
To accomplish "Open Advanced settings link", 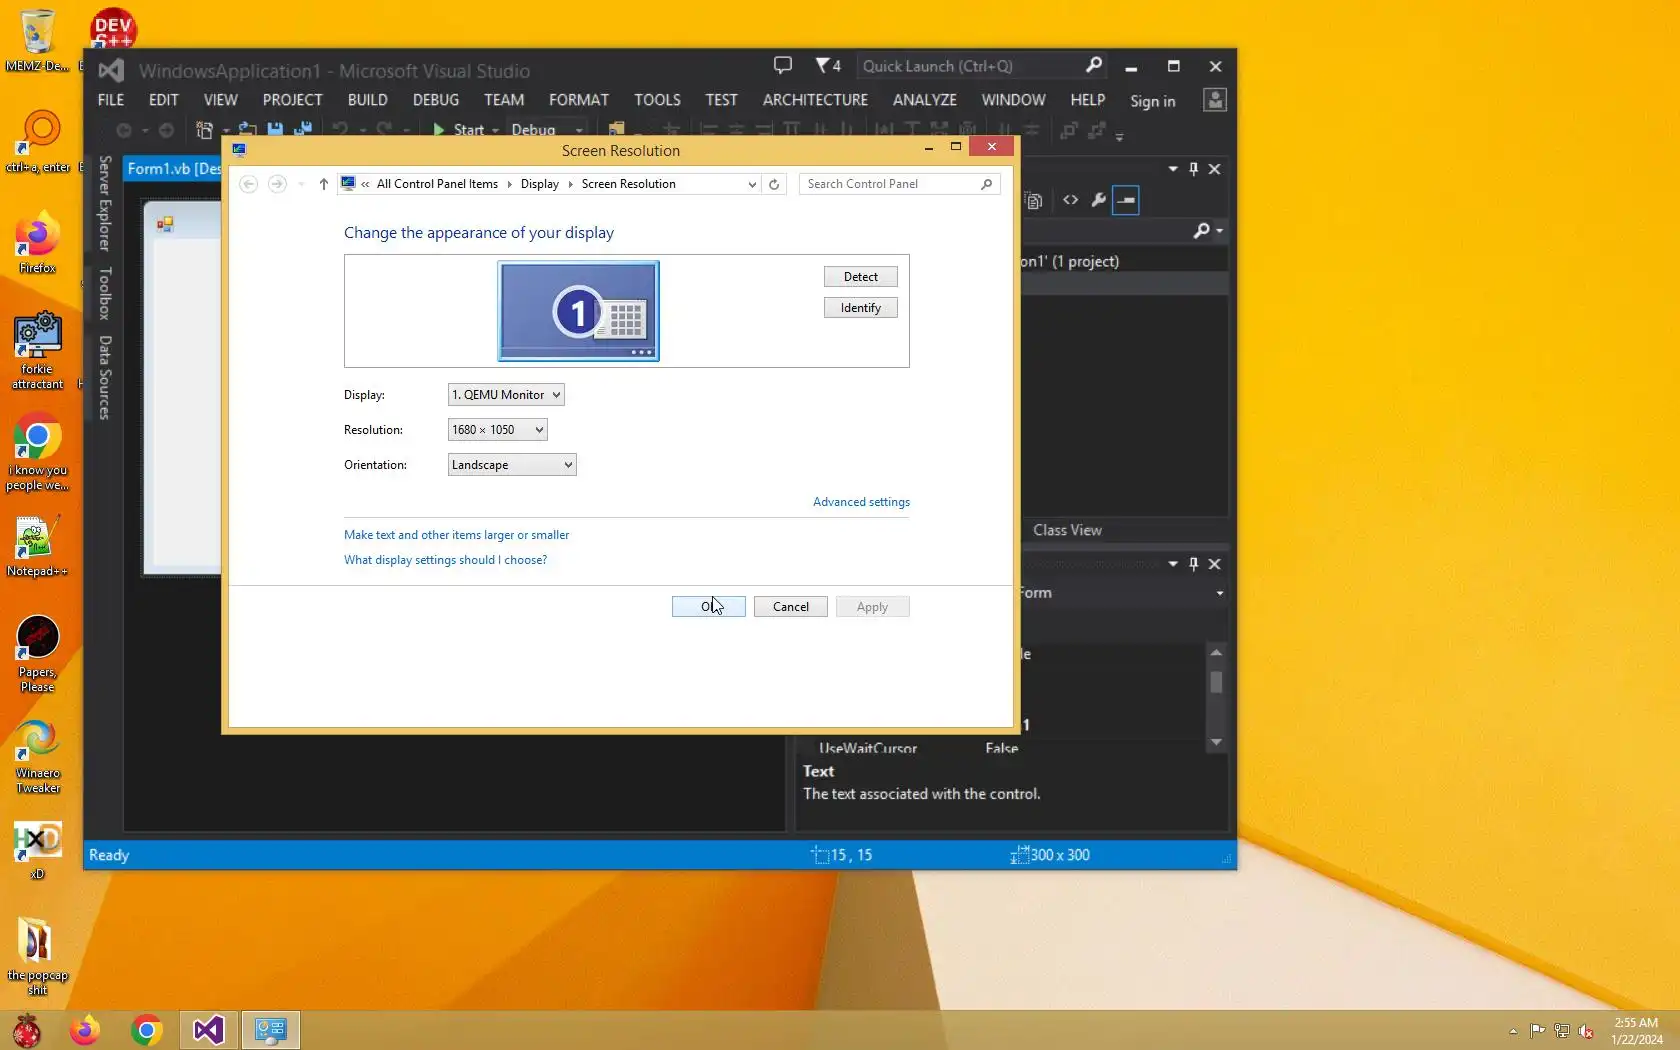I will [x=861, y=502].
